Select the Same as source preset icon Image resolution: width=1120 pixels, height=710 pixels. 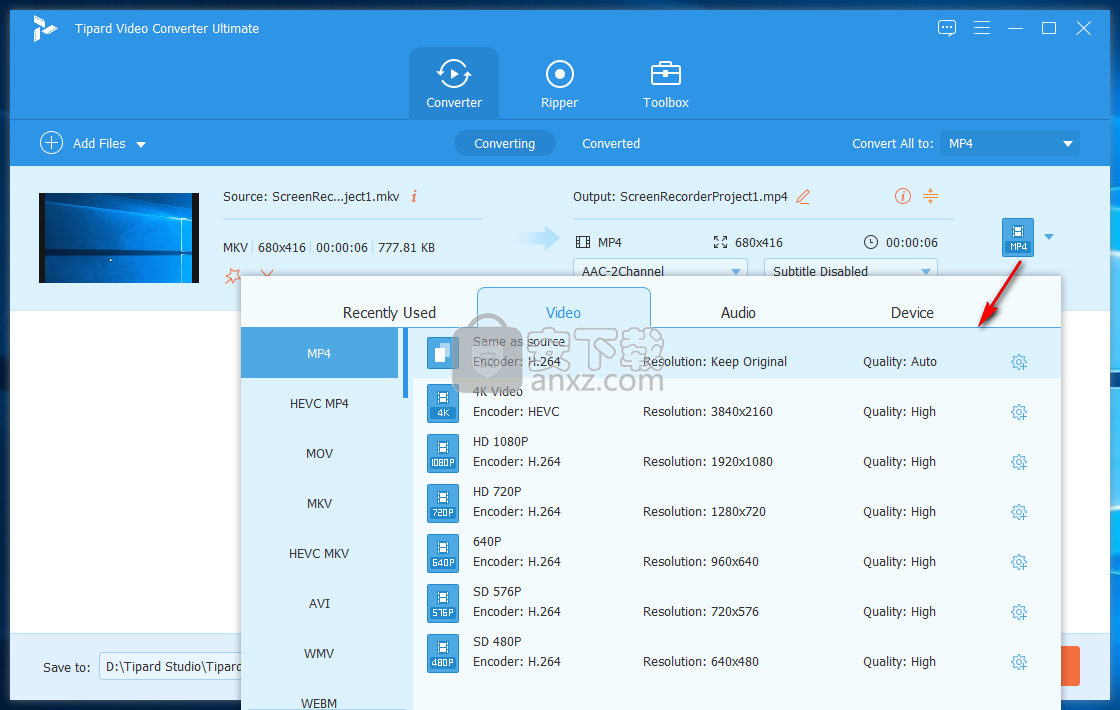(443, 352)
